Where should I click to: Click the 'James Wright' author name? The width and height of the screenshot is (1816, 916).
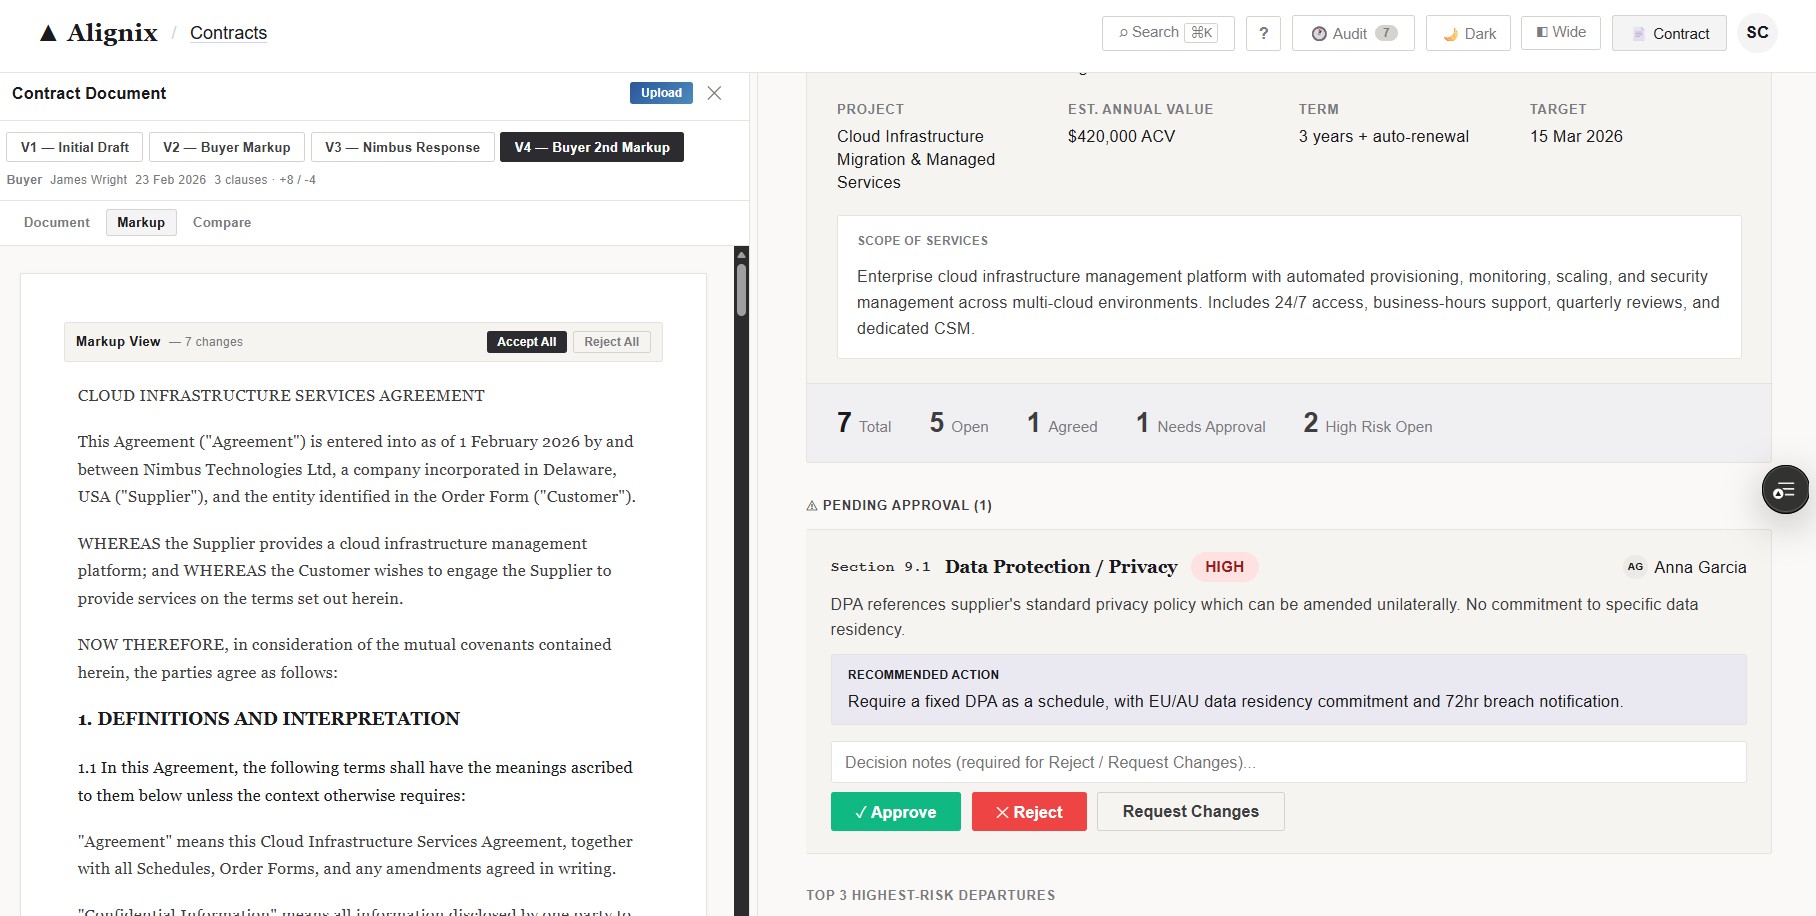pyautogui.click(x=89, y=180)
